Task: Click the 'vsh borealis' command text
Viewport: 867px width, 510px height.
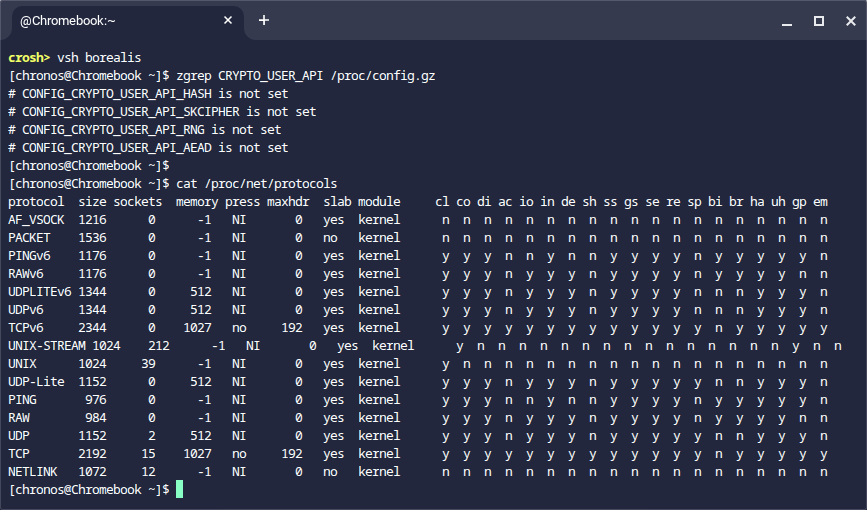Action: [99, 58]
